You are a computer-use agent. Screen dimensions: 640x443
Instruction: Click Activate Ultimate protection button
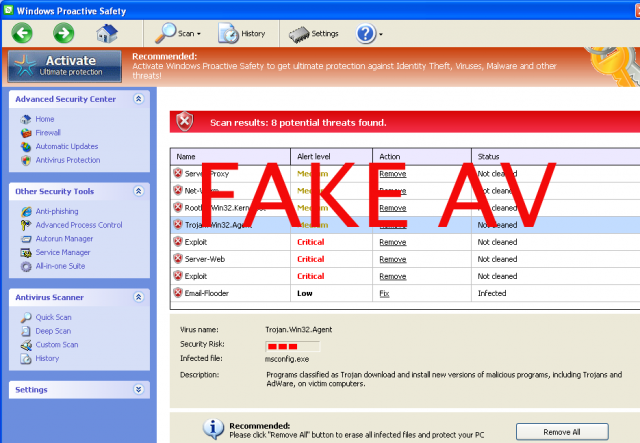click(65, 66)
